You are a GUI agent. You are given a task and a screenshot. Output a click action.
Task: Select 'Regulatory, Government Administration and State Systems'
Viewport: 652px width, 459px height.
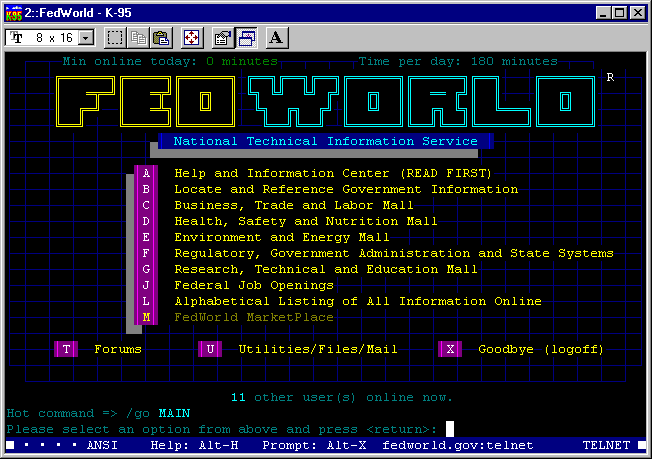(394, 253)
